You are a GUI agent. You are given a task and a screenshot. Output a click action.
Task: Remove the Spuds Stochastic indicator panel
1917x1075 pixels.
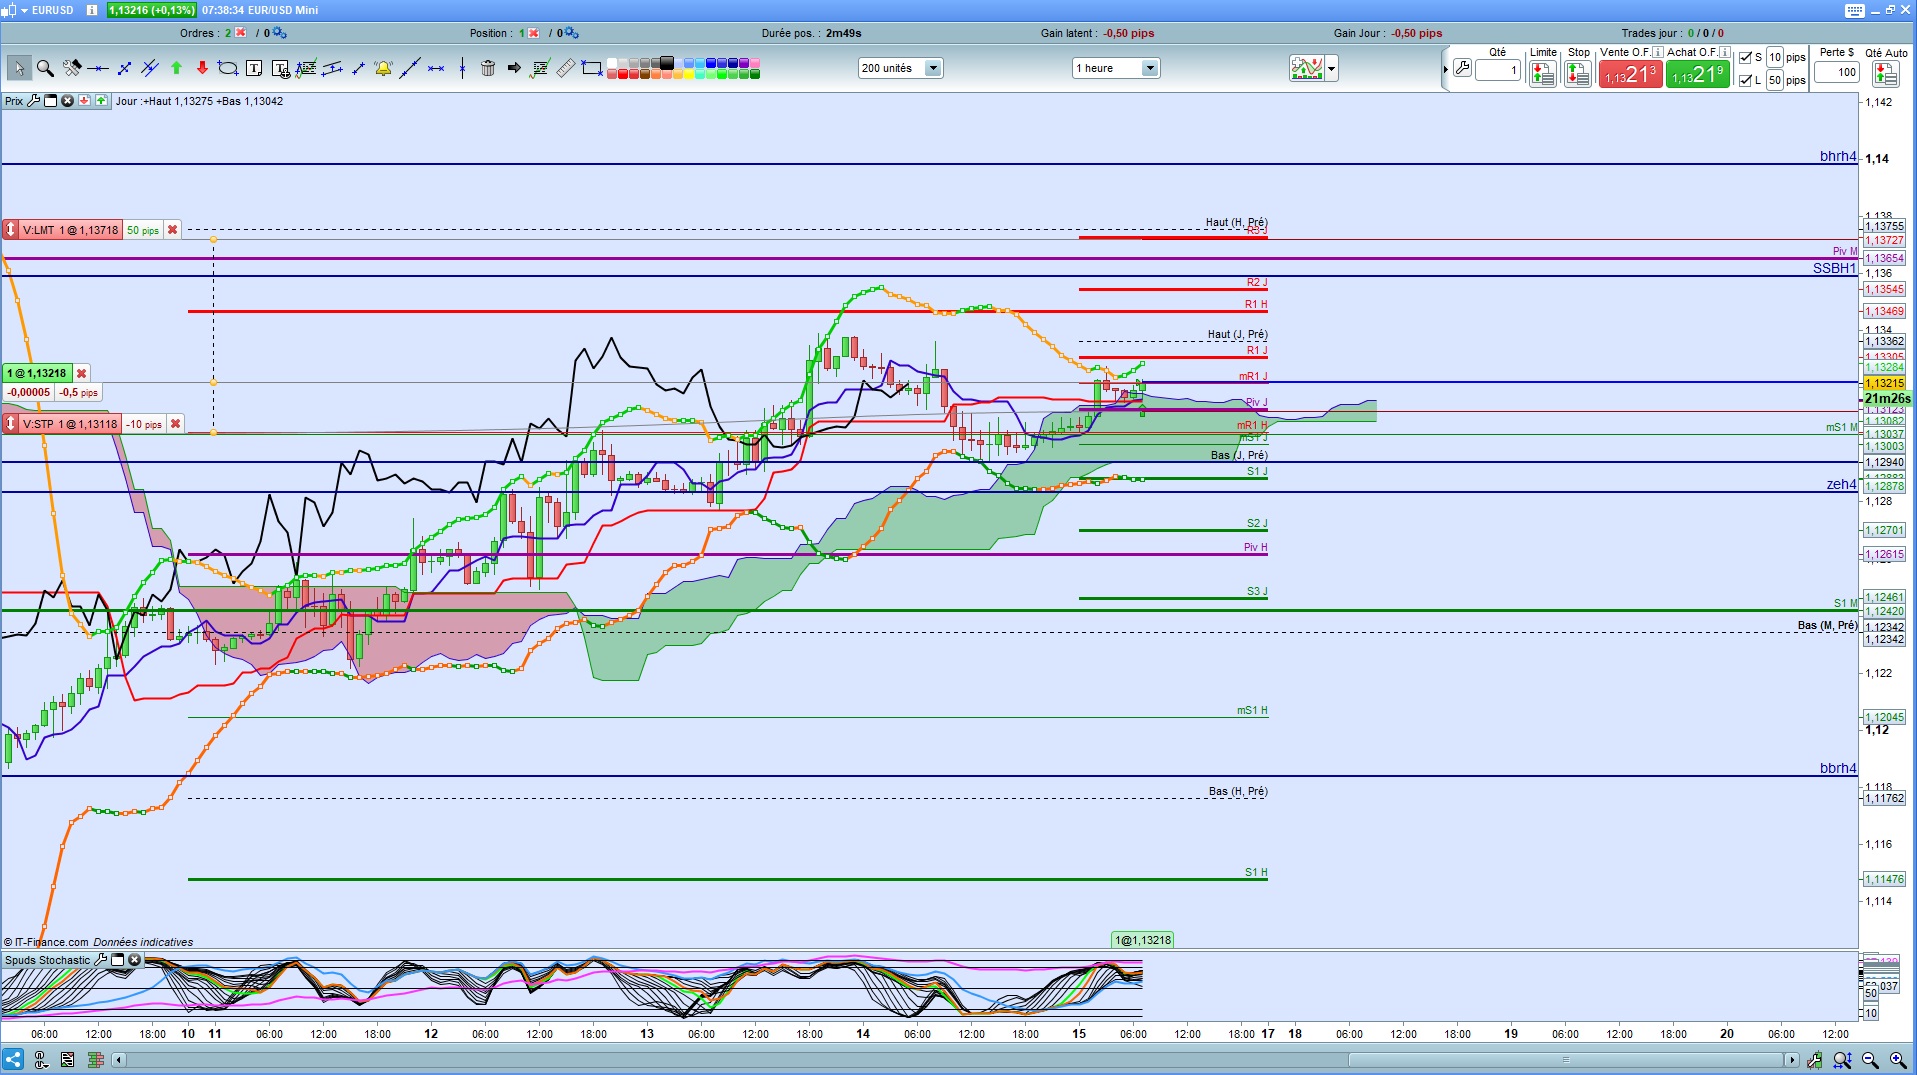tap(134, 960)
